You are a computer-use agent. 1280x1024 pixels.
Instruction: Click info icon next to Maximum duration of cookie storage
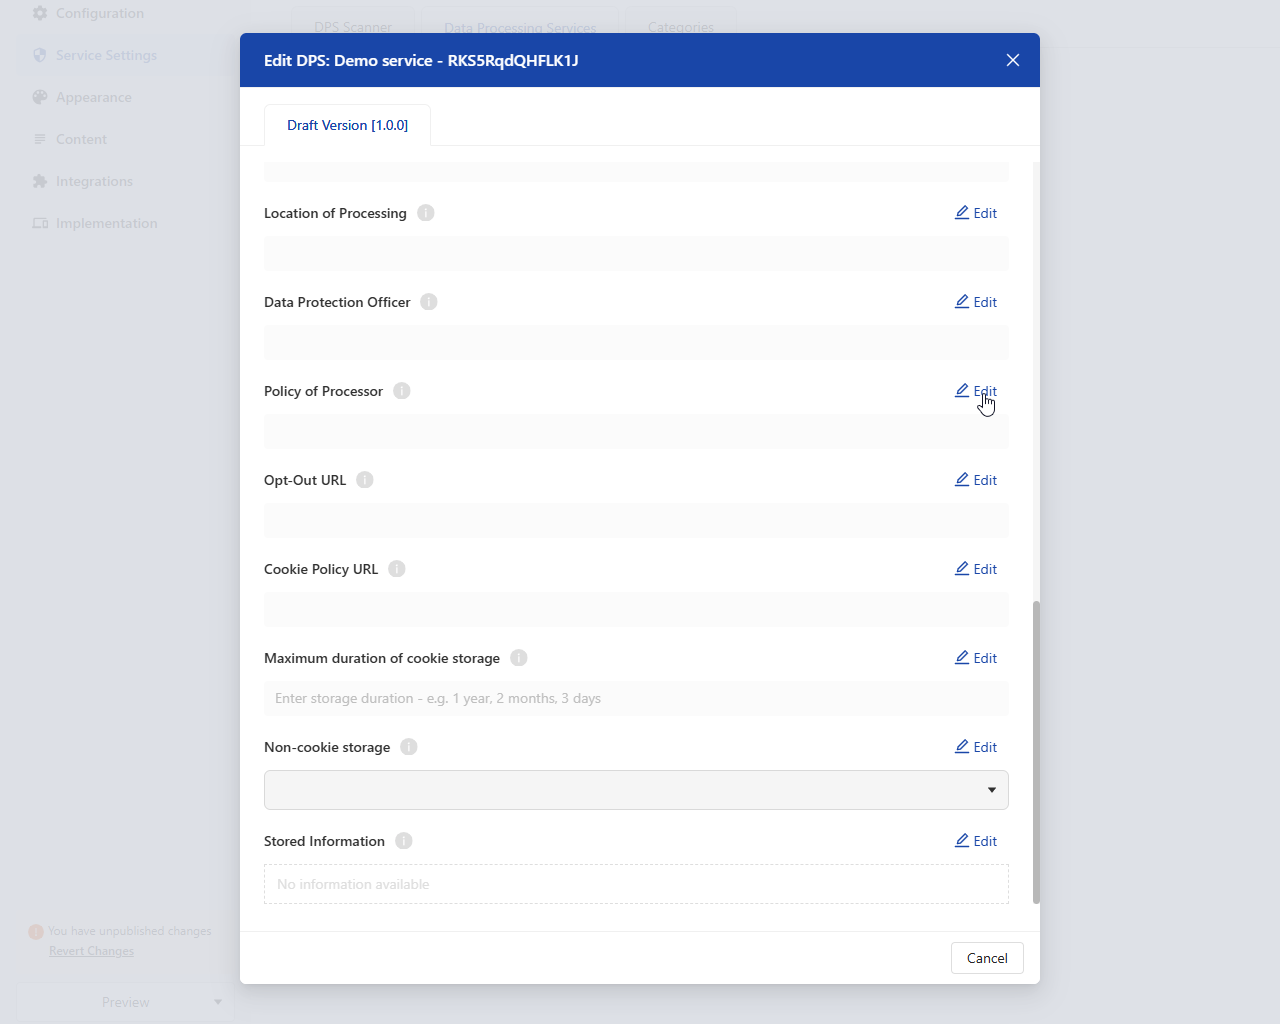[519, 658]
